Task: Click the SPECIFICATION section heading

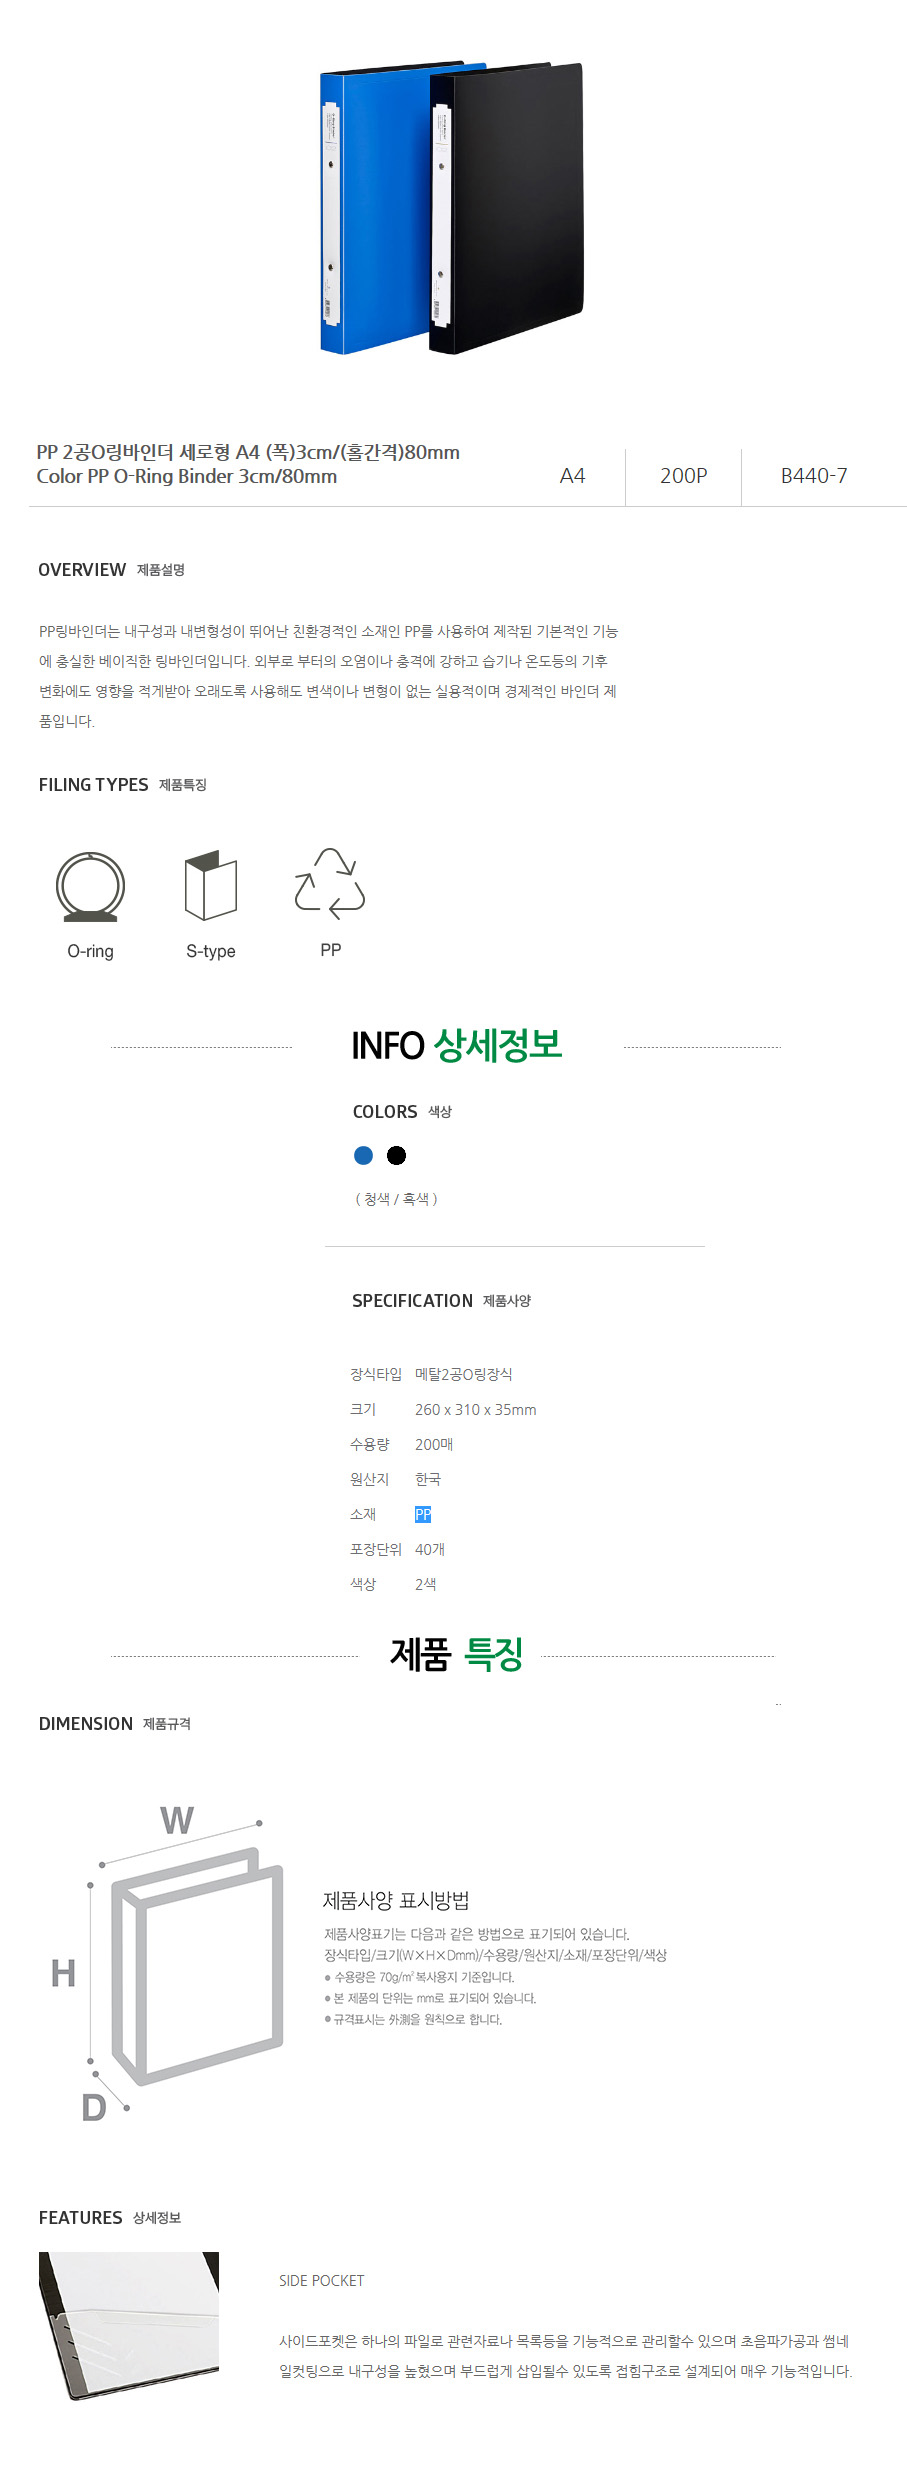Action: click(x=412, y=1301)
